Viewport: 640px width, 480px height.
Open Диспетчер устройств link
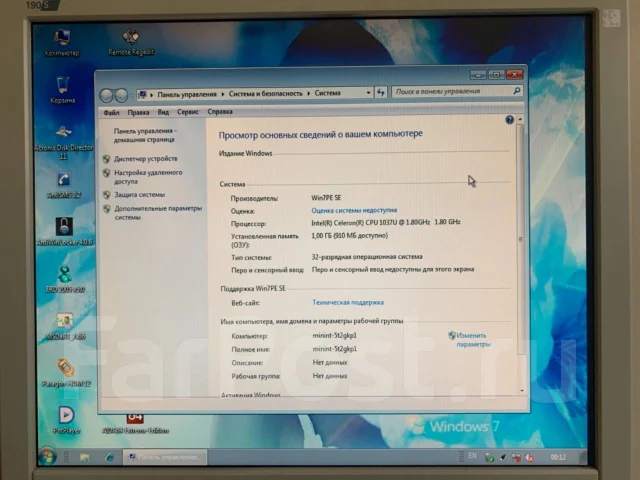pos(146,159)
